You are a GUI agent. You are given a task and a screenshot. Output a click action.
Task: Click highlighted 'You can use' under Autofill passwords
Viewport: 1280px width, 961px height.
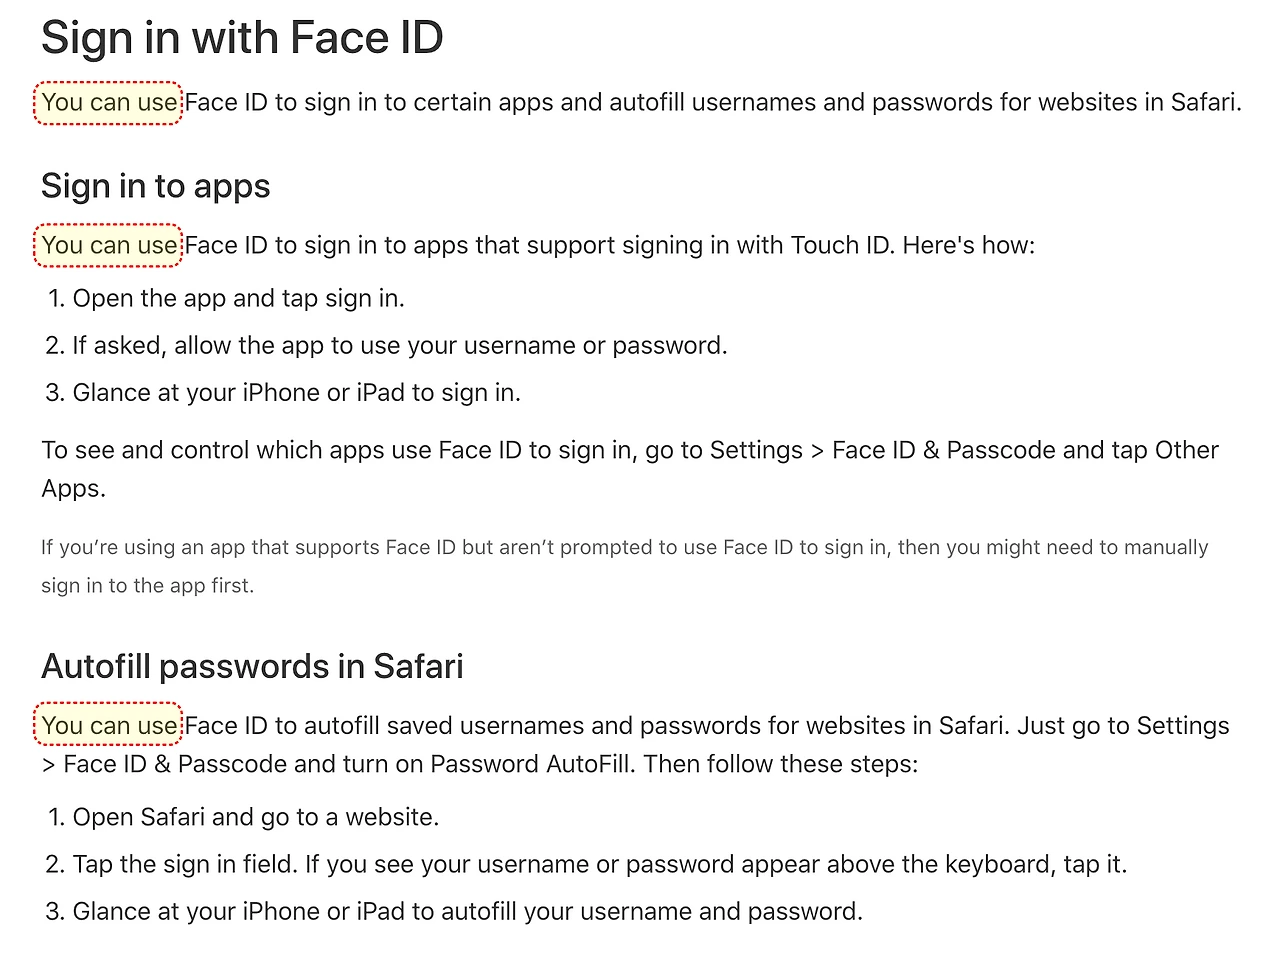(109, 726)
